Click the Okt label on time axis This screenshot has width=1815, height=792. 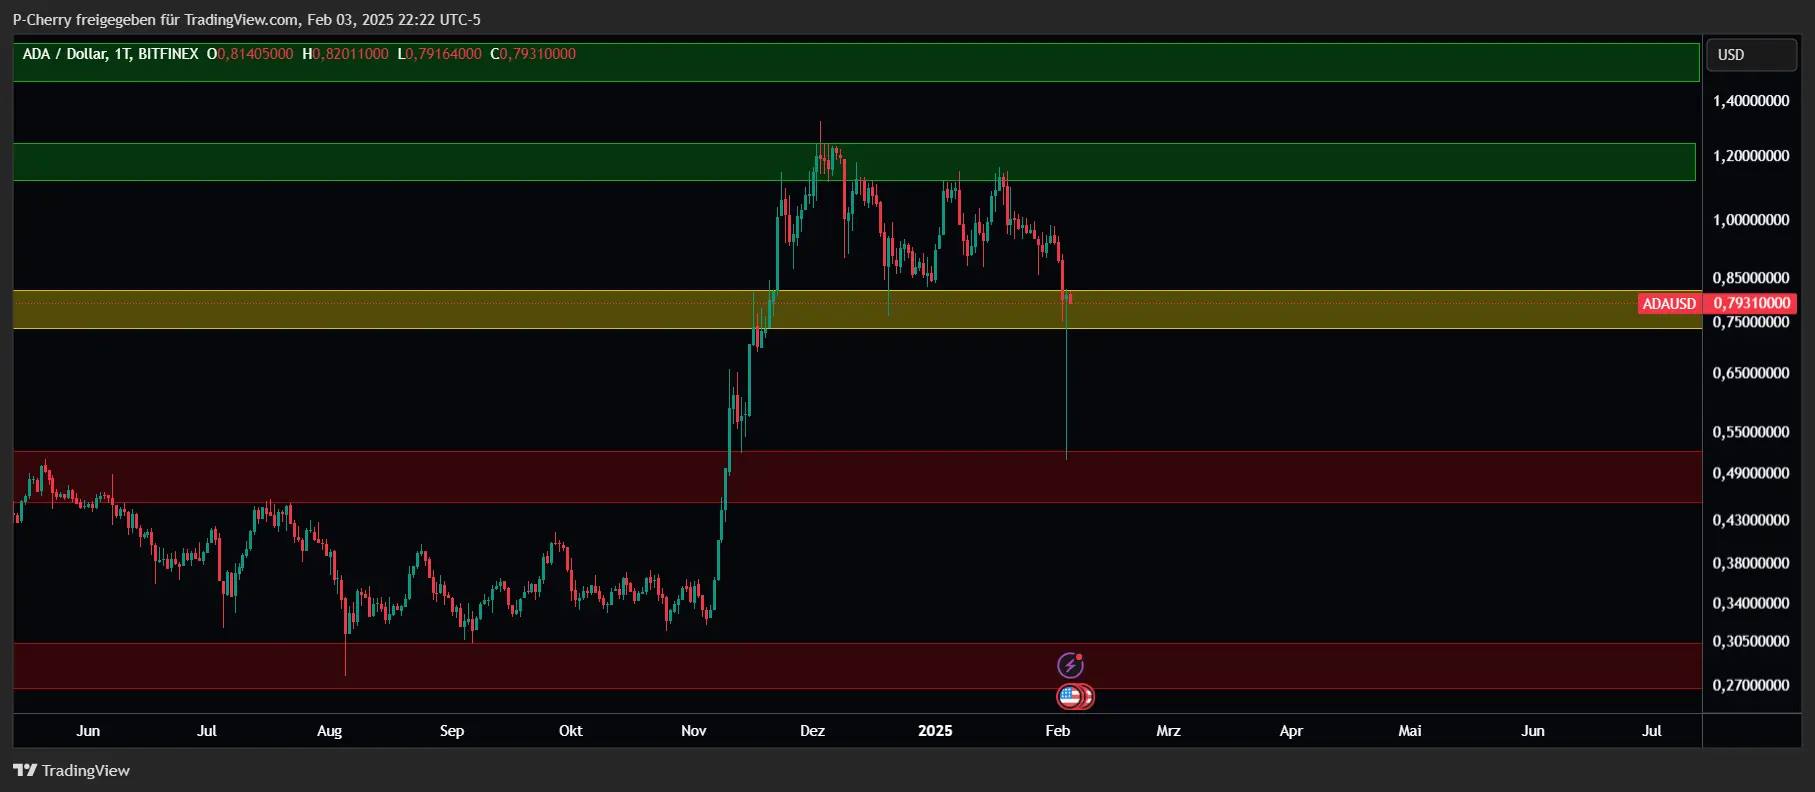571,731
